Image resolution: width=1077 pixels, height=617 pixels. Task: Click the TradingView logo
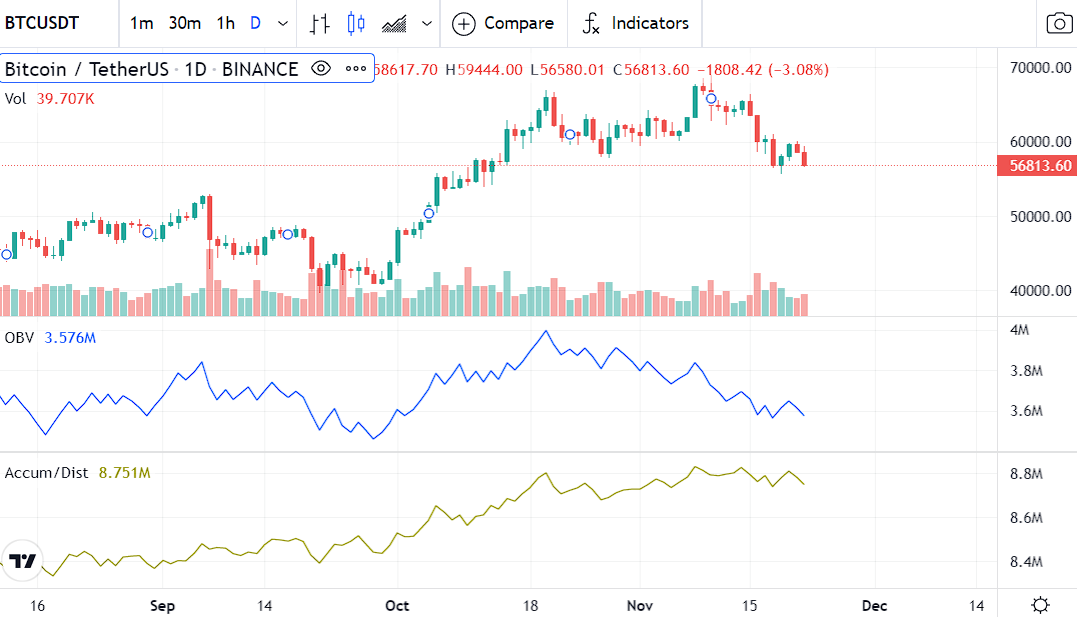click(x=22, y=561)
